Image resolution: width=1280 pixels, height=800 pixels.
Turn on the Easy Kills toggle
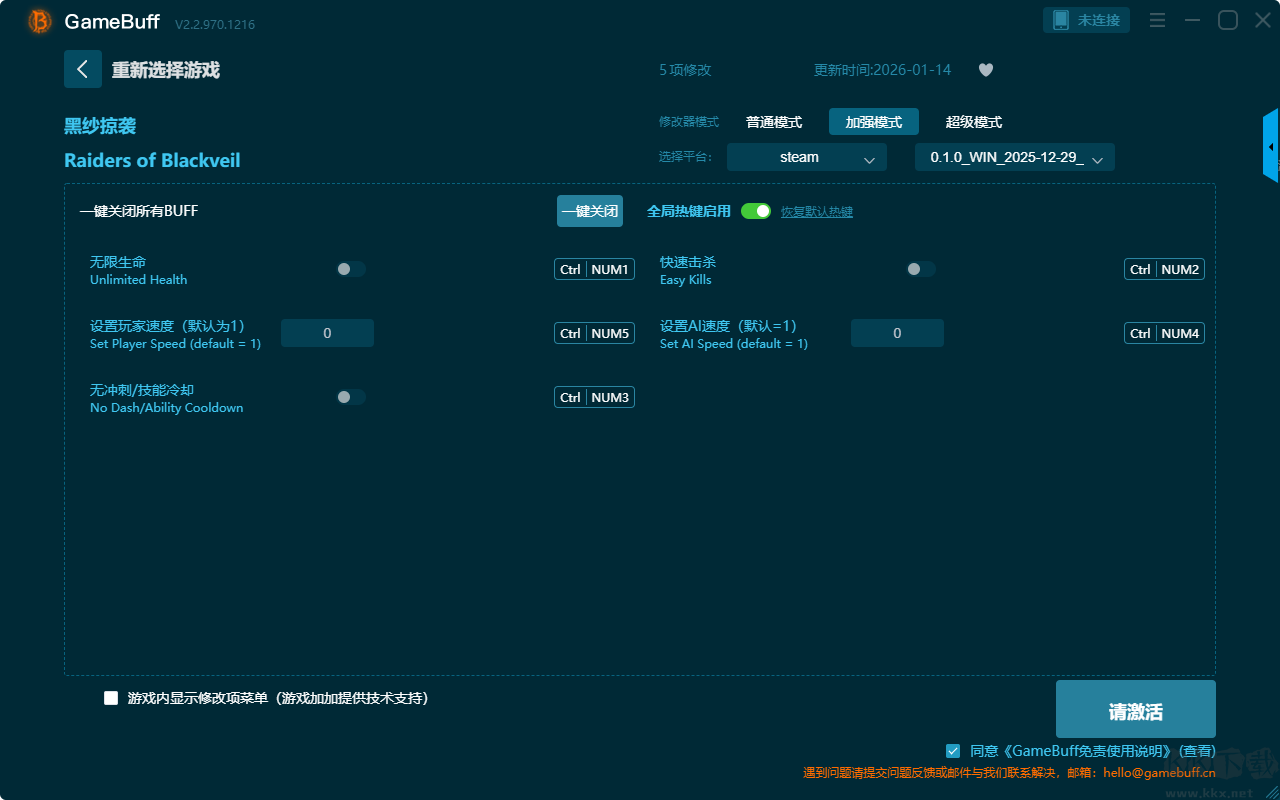pyautogui.click(x=921, y=269)
